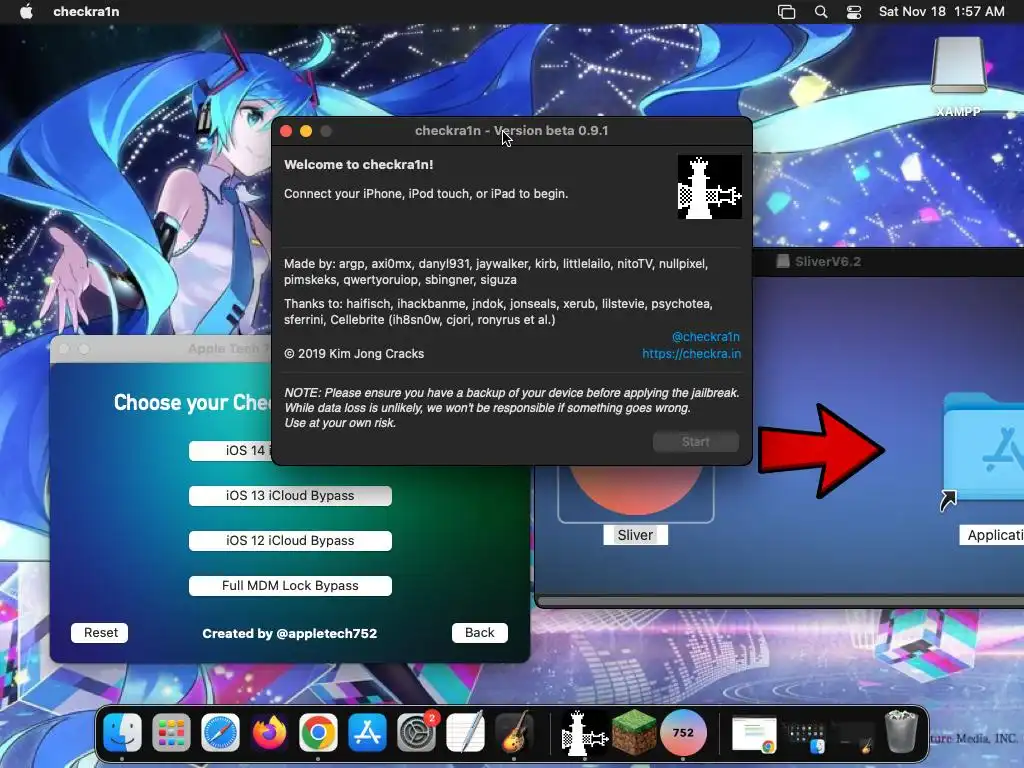Launch Safari from the dock
Screen dimensions: 1024x768
220,732
